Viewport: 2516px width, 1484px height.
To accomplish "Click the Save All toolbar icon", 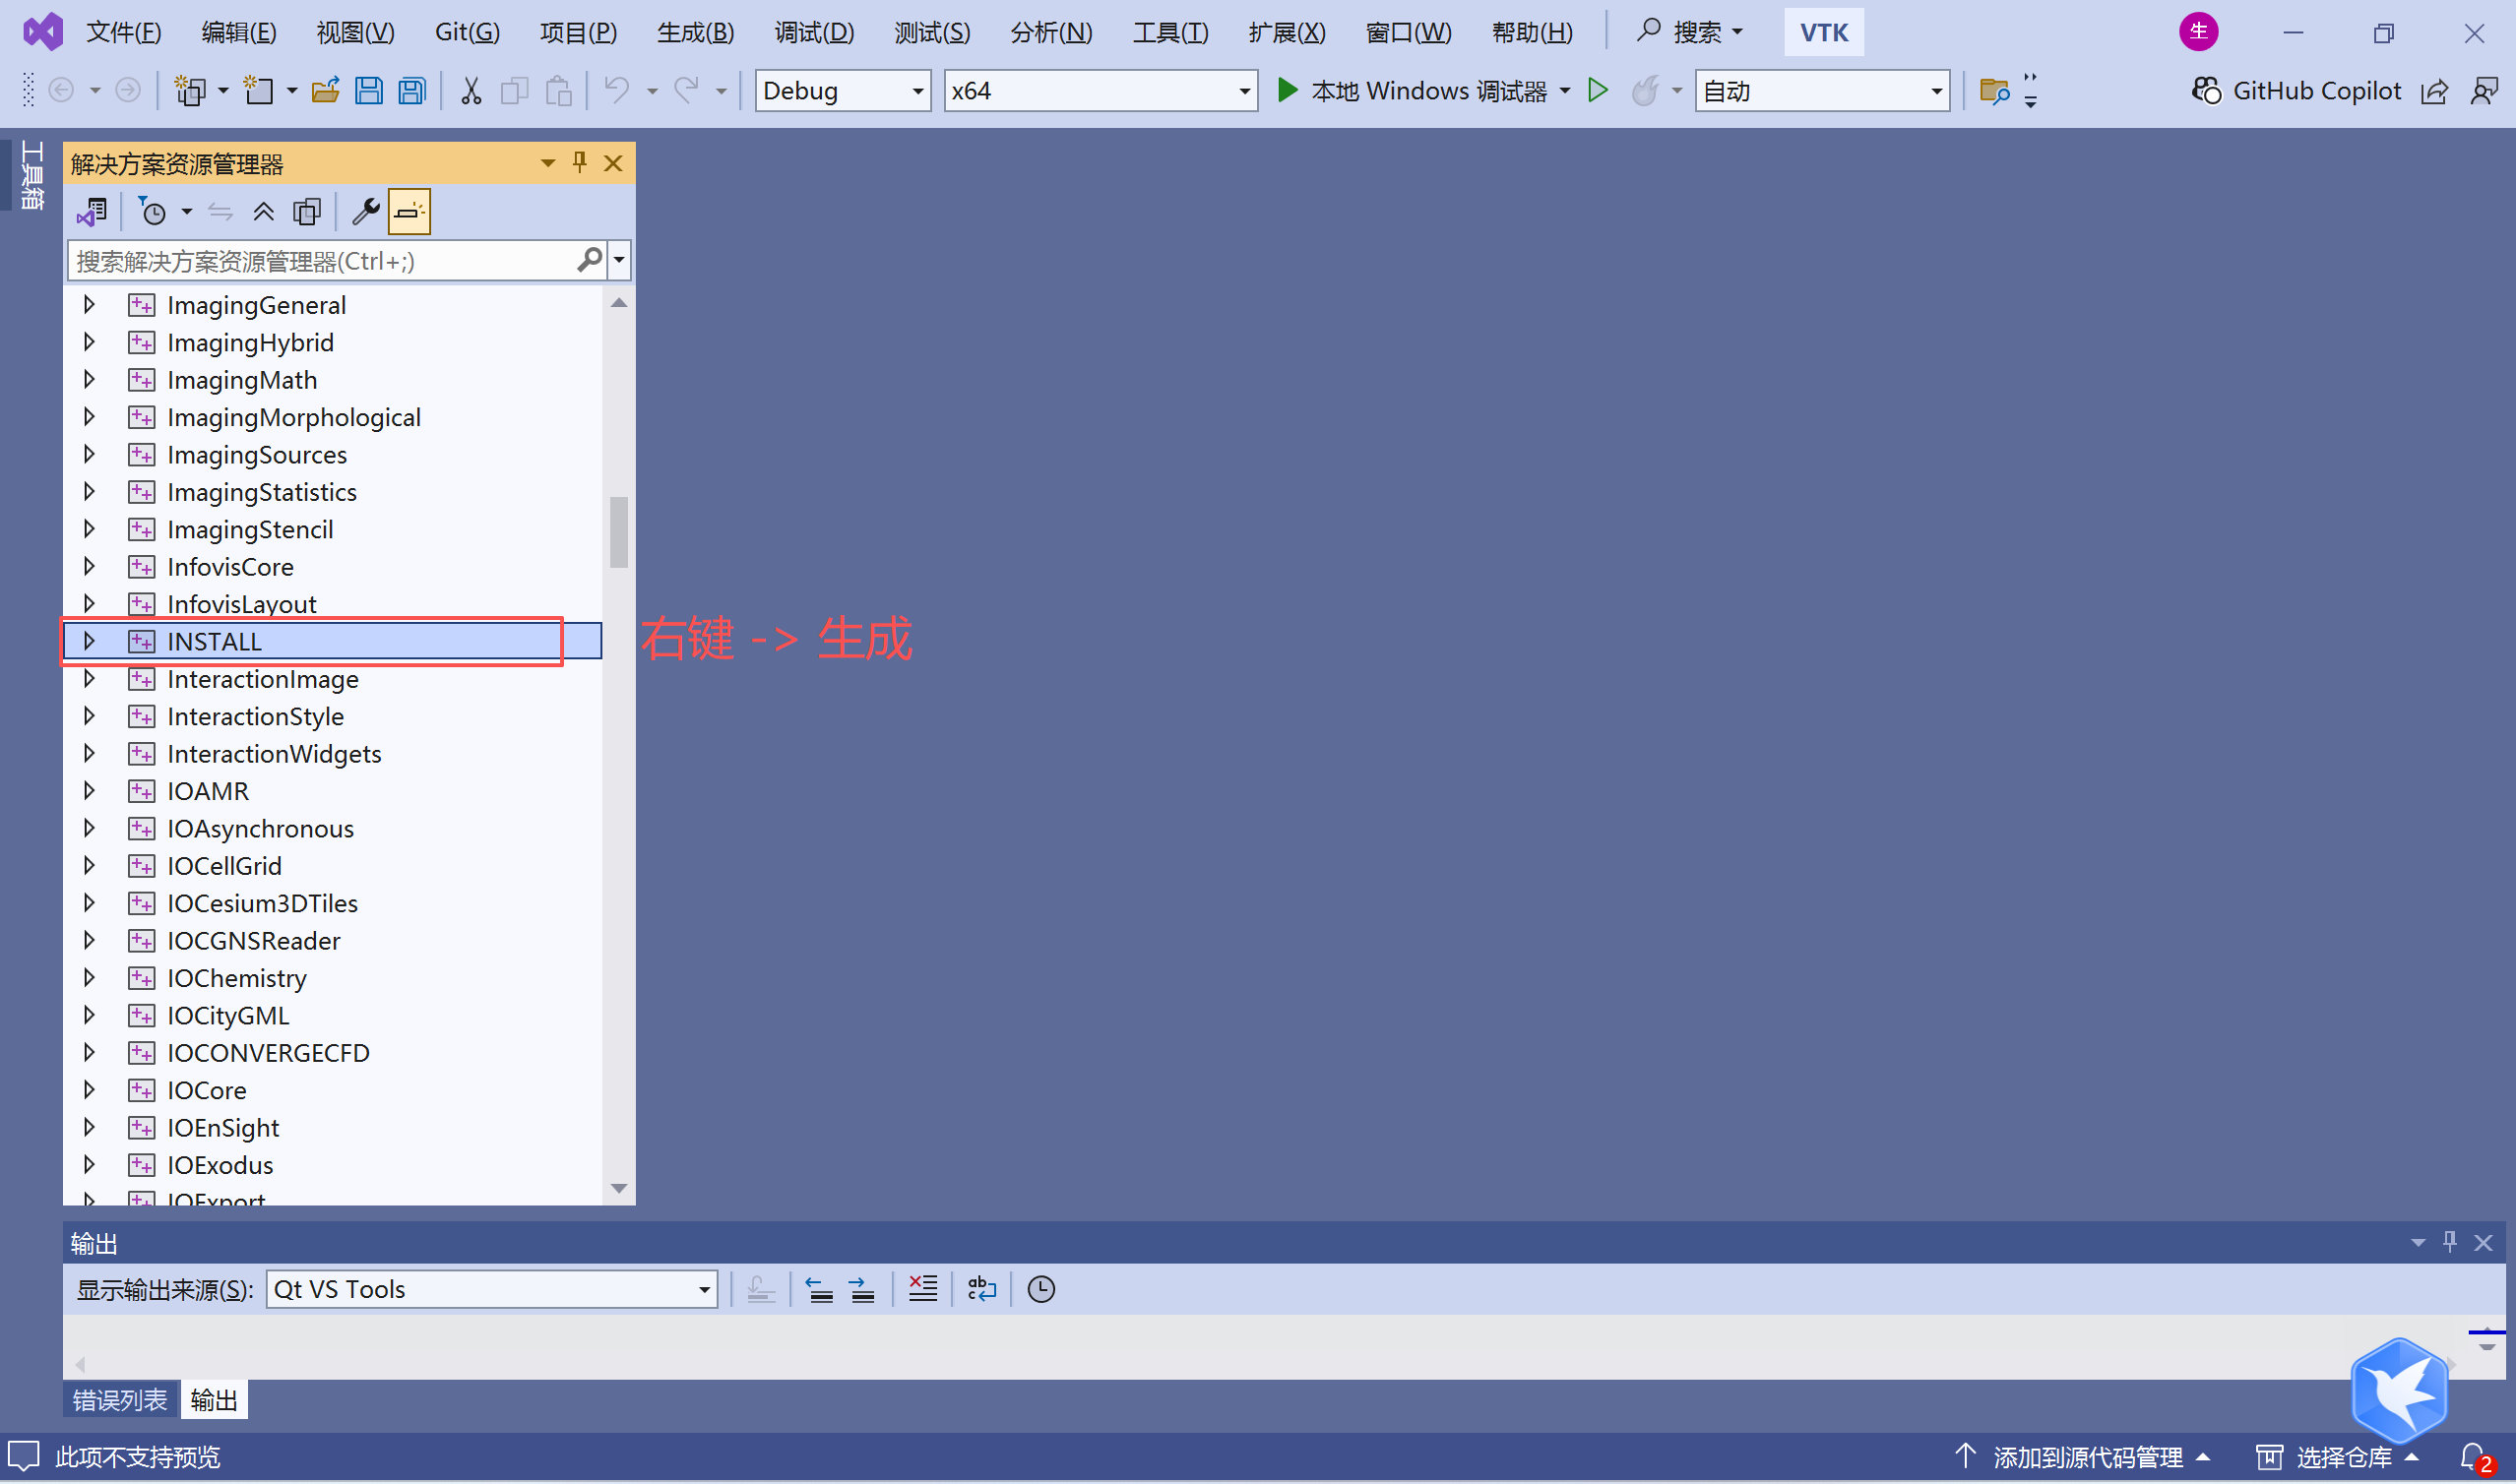I will point(412,91).
